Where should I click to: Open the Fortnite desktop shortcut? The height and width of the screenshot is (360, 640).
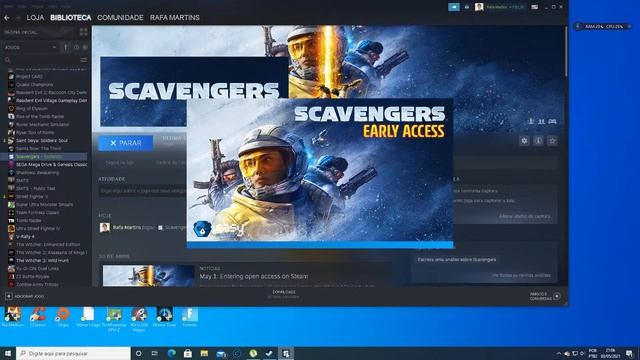coord(190,317)
